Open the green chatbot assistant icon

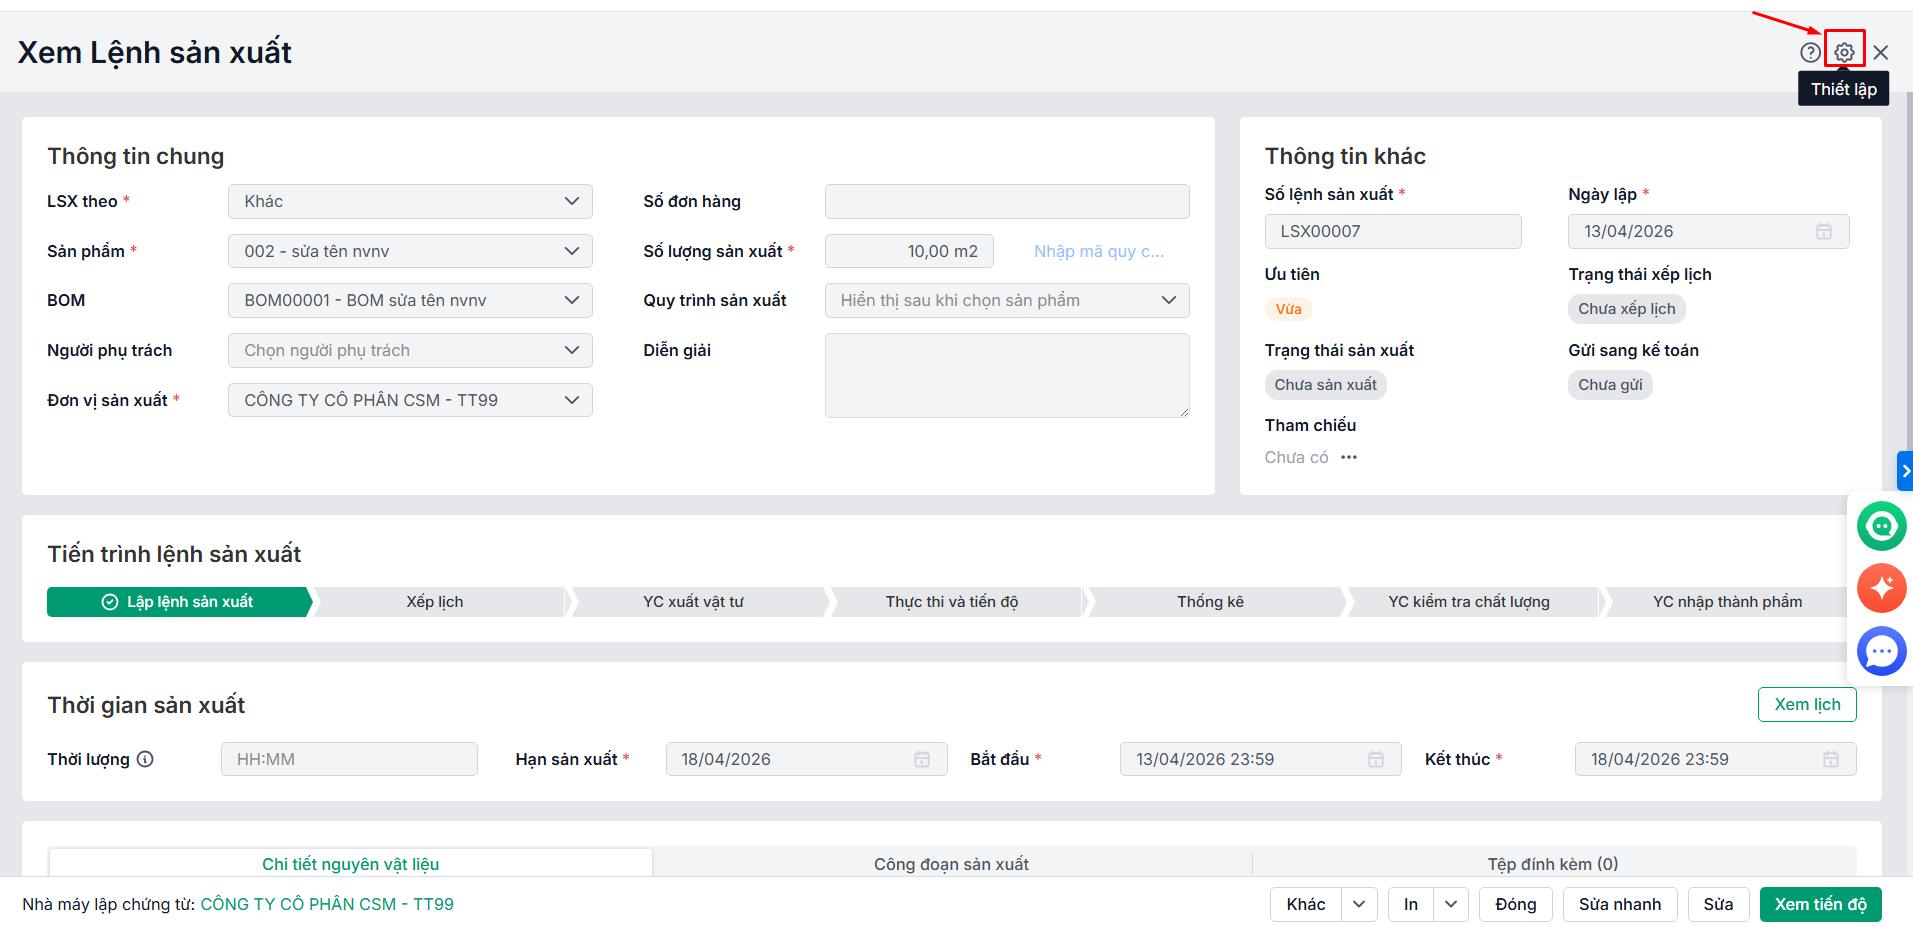tap(1881, 526)
